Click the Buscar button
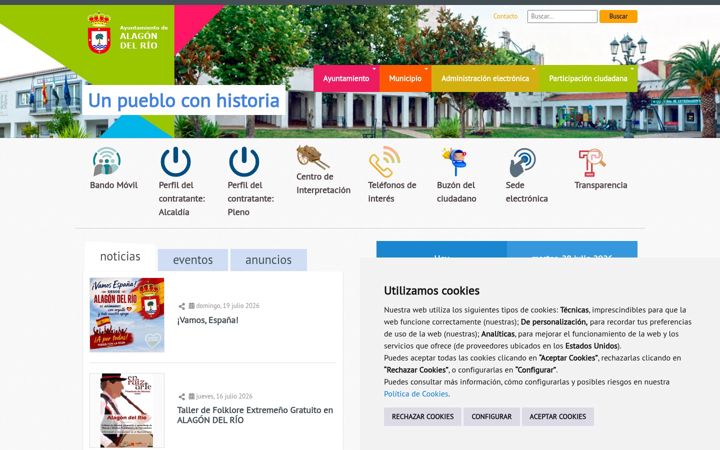This screenshot has height=450, width=720. pyautogui.click(x=618, y=17)
